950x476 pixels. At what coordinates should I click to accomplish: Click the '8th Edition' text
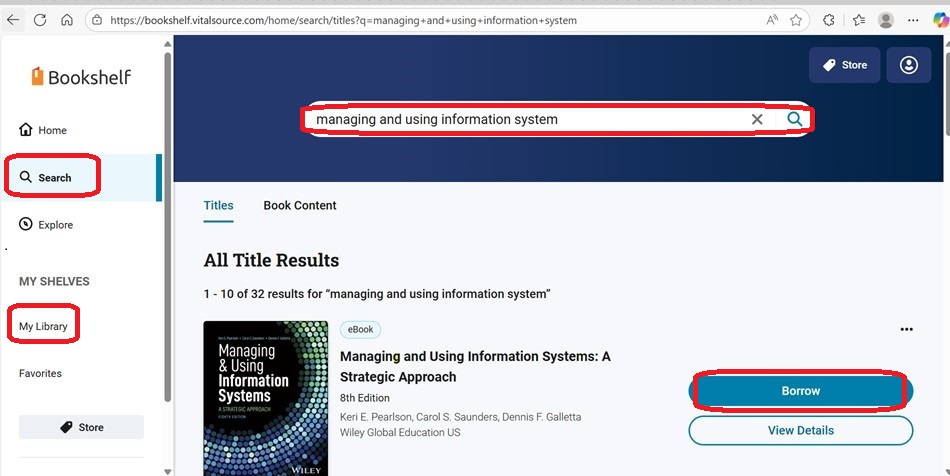point(365,398)
